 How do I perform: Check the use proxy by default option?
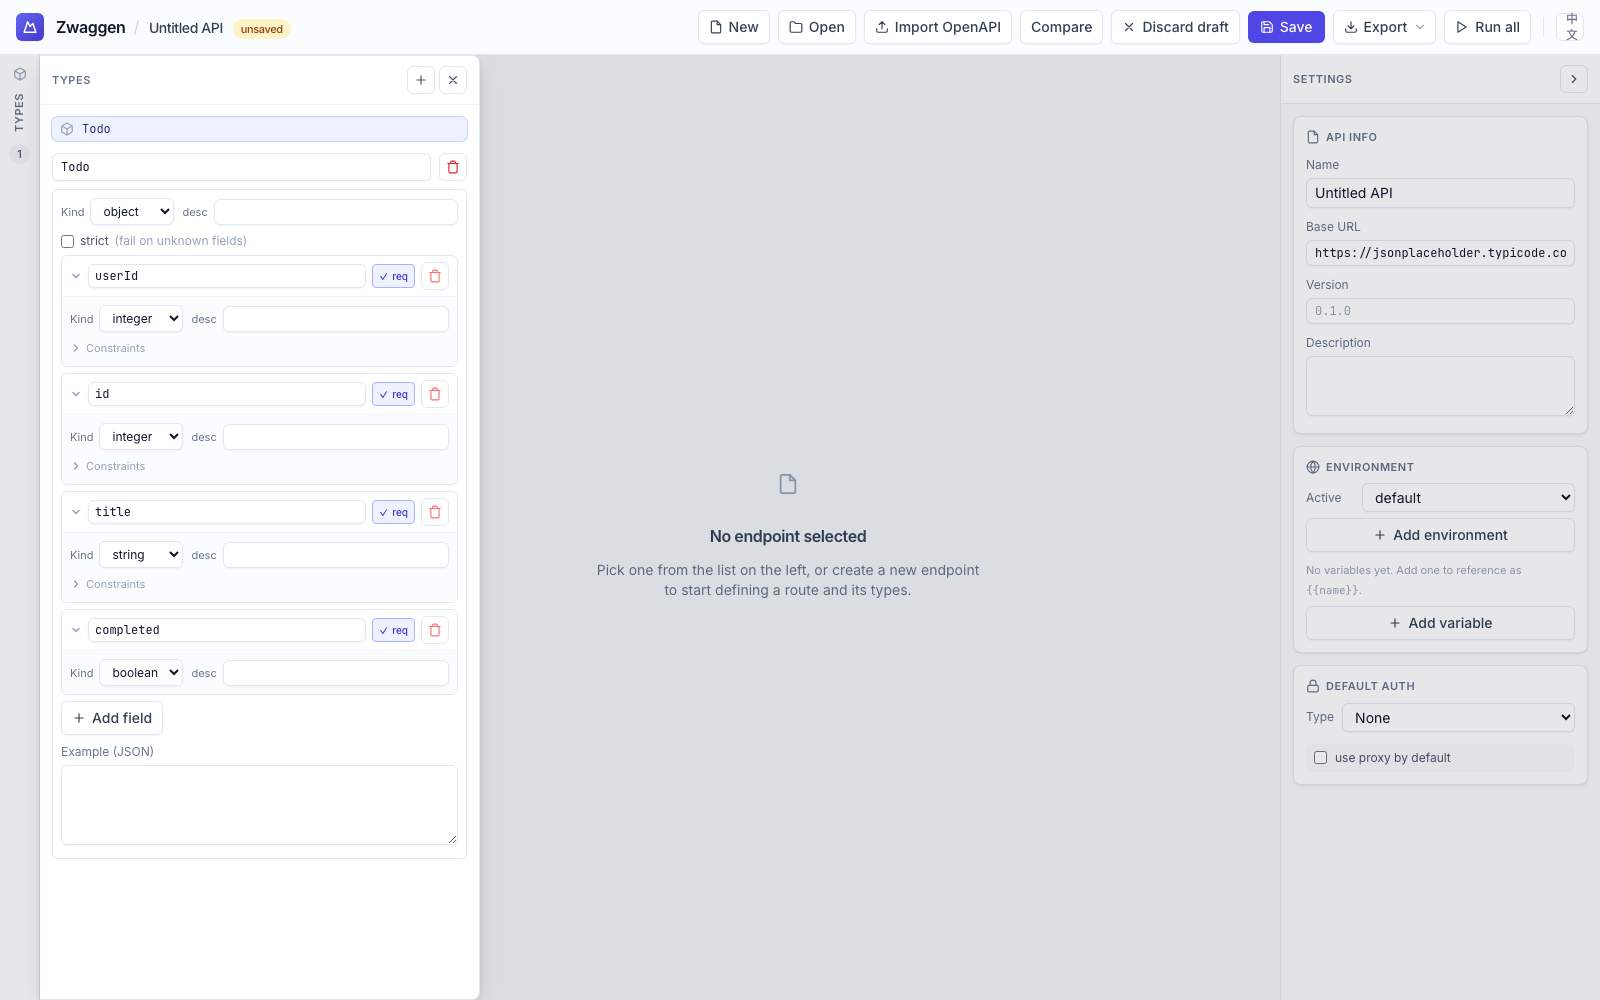point(1320,757)
